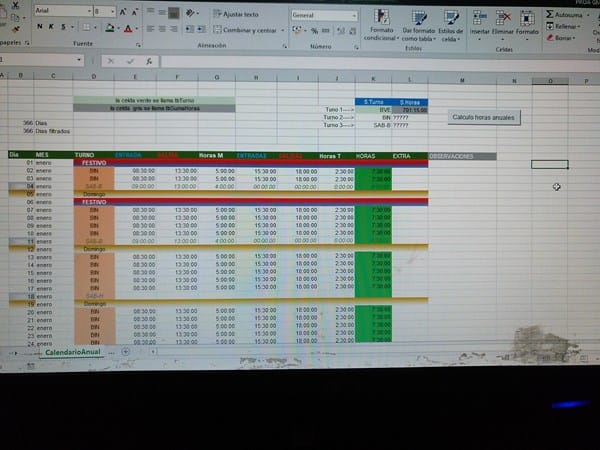Align text right
The image size is (600, 450).
click(174, 29)
